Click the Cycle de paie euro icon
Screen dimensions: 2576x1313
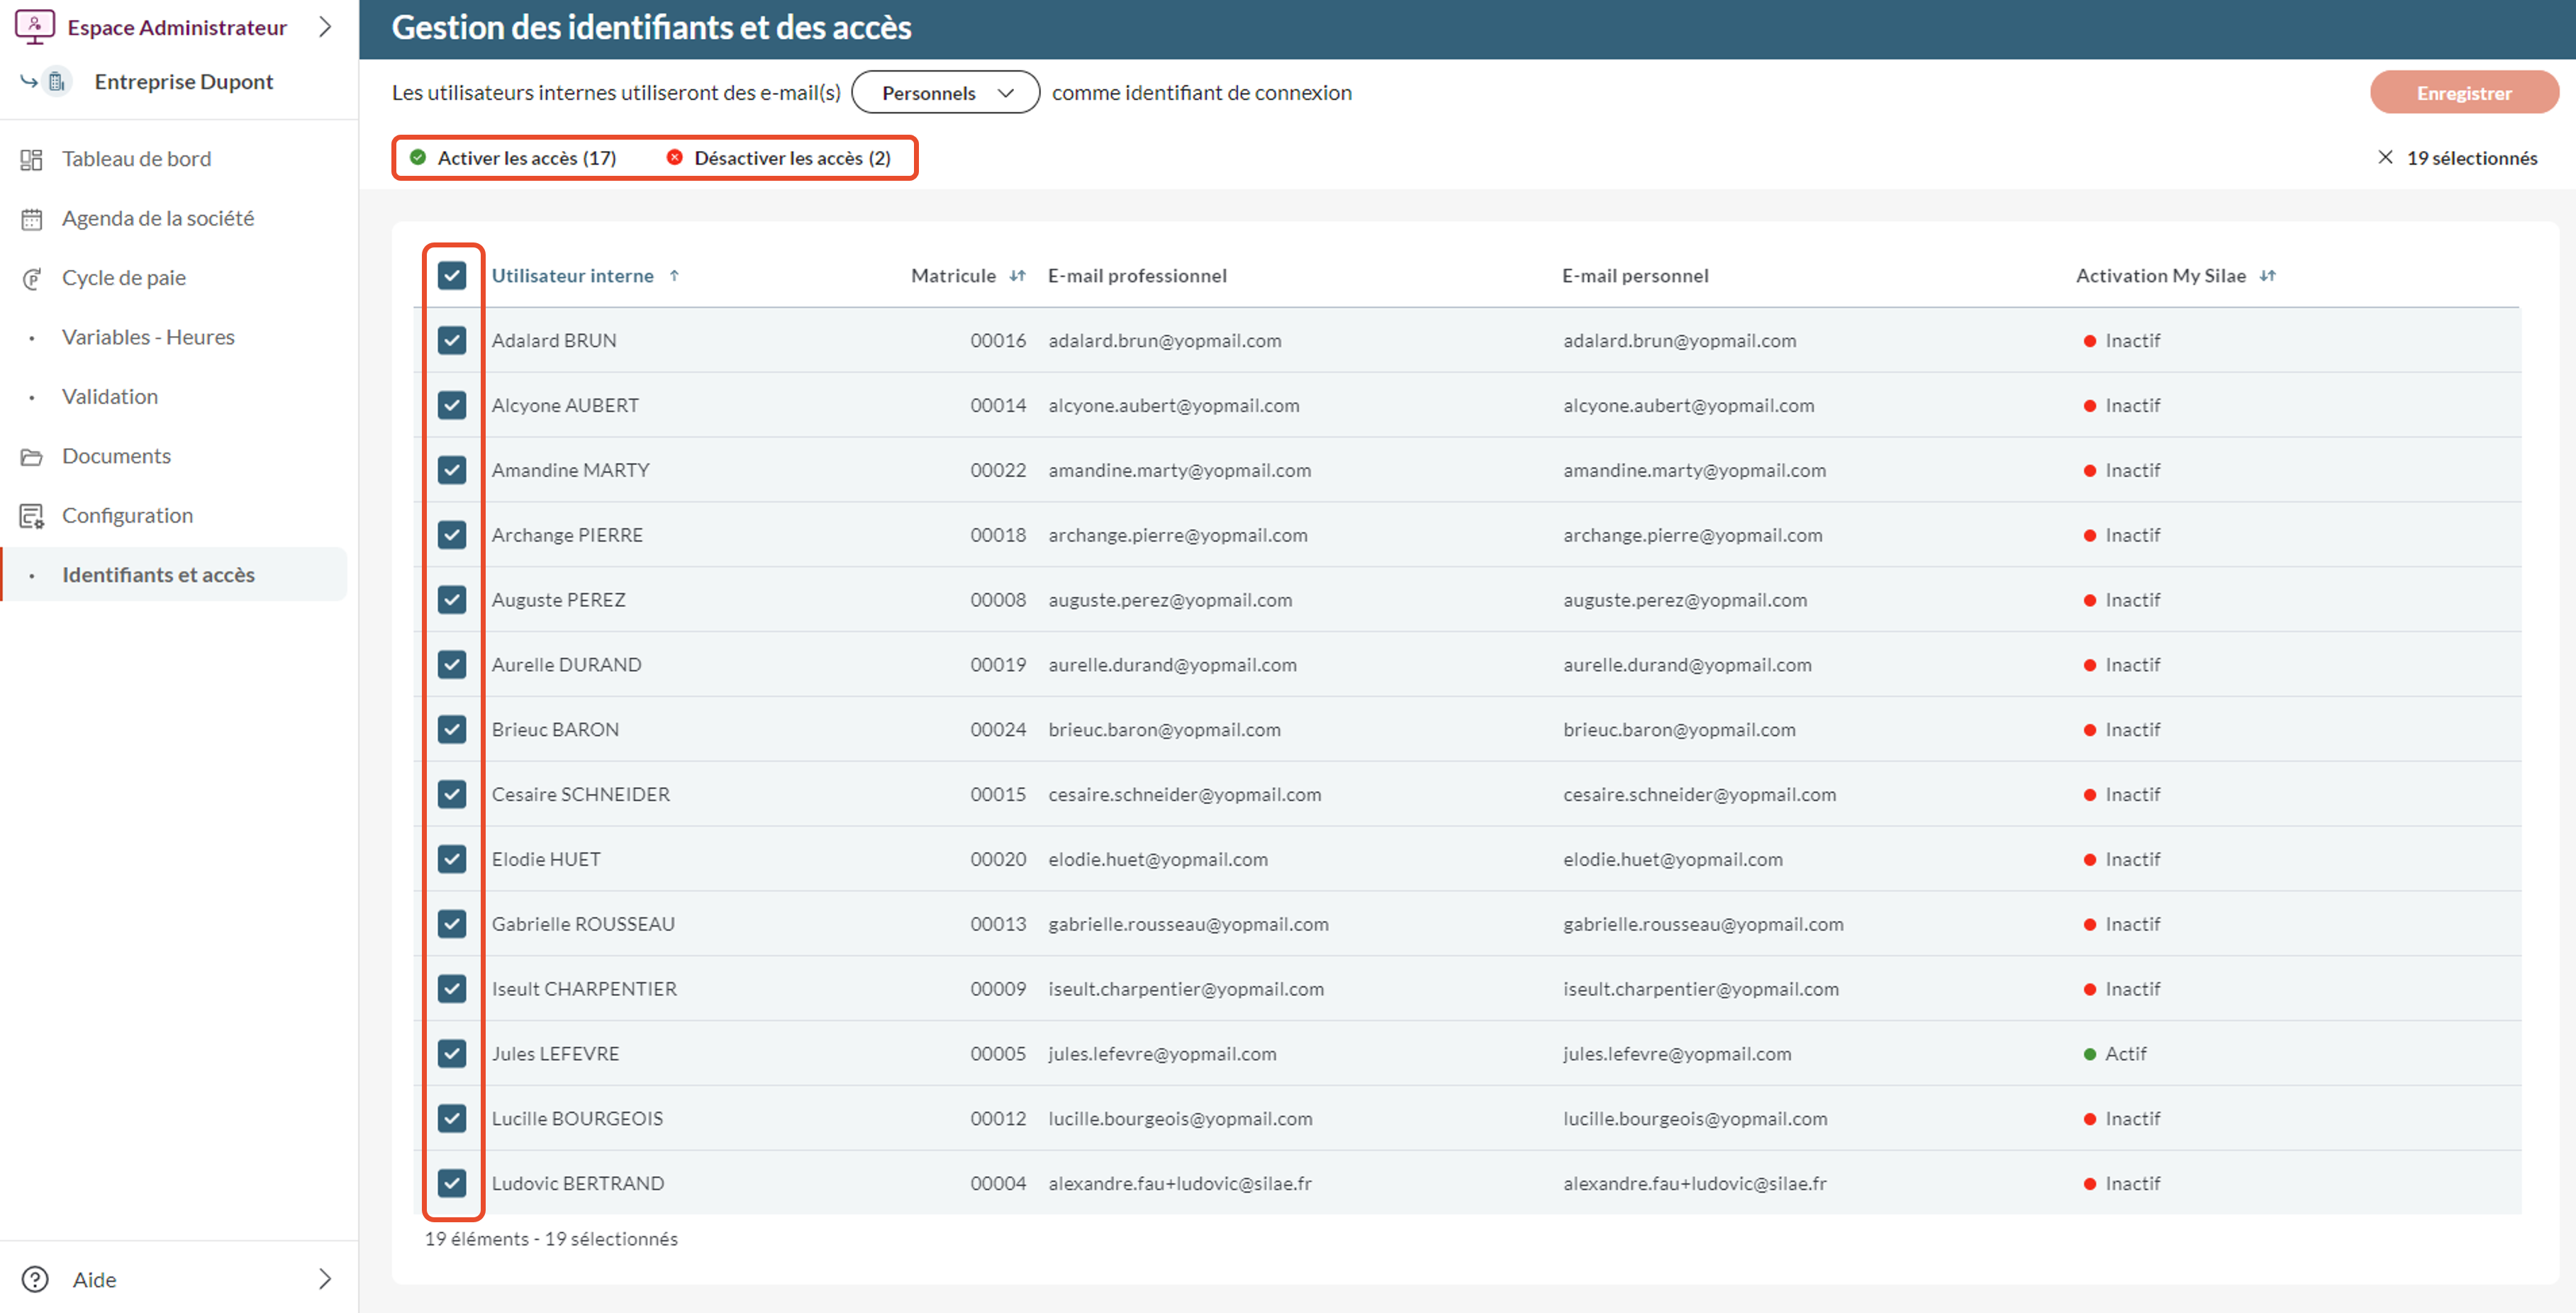point(32,278)
